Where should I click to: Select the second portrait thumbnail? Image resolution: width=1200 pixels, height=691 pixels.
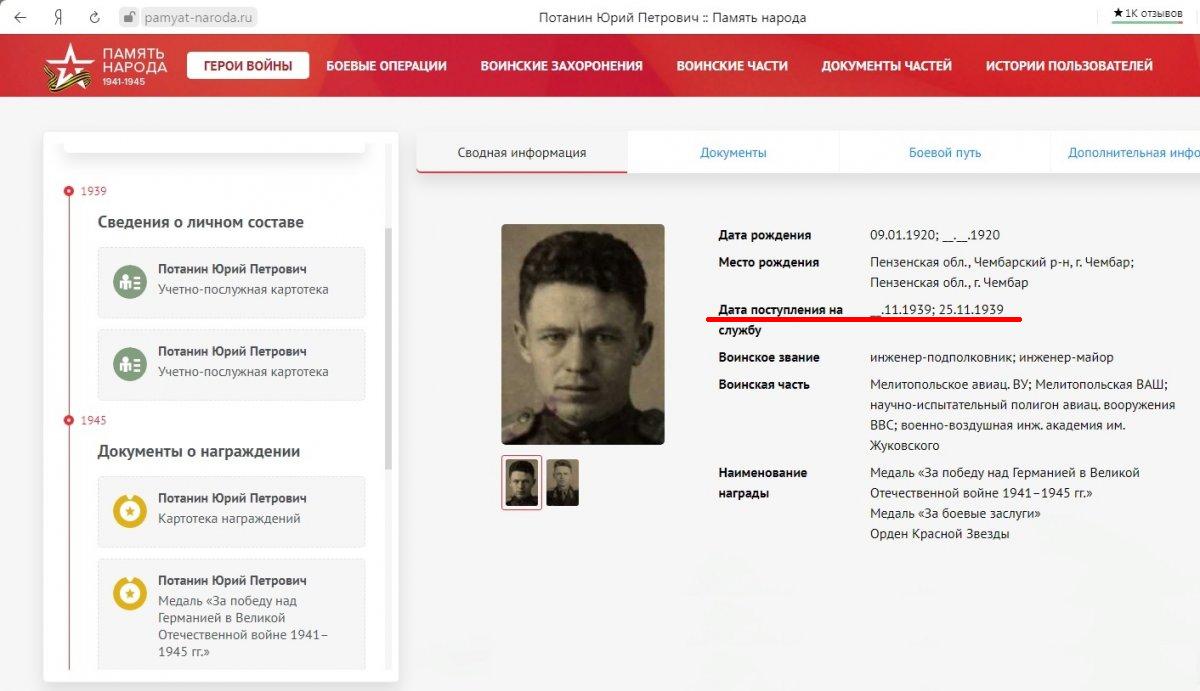pyautogui.click(x=562, y=482)
